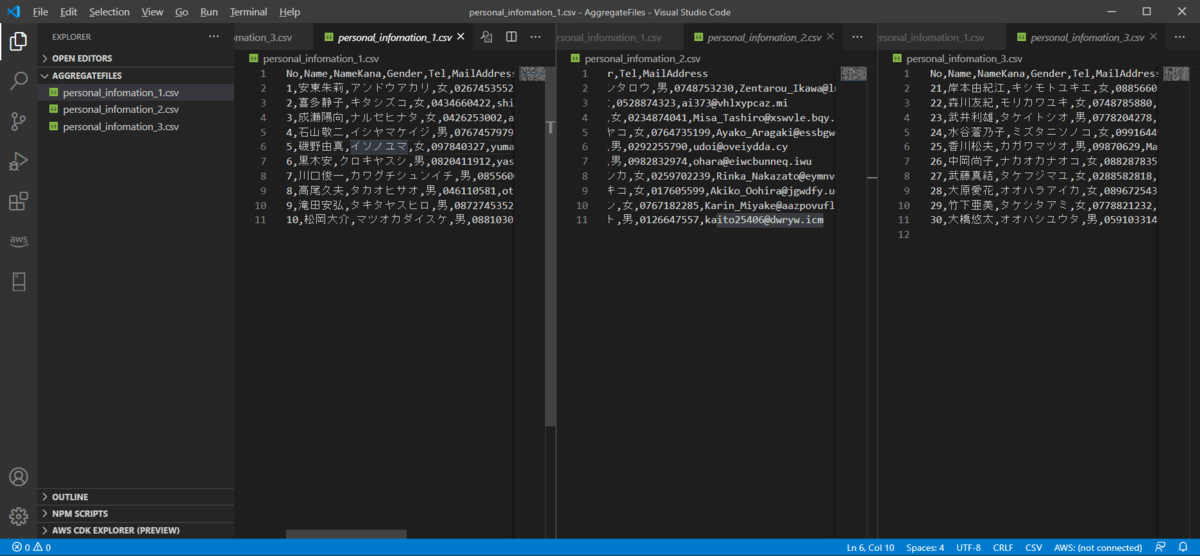Open More Actions ellipsis for personal_infomation_3.csv group
The width and height of the screenshot is (1200, 556).
coord(1180,37)
